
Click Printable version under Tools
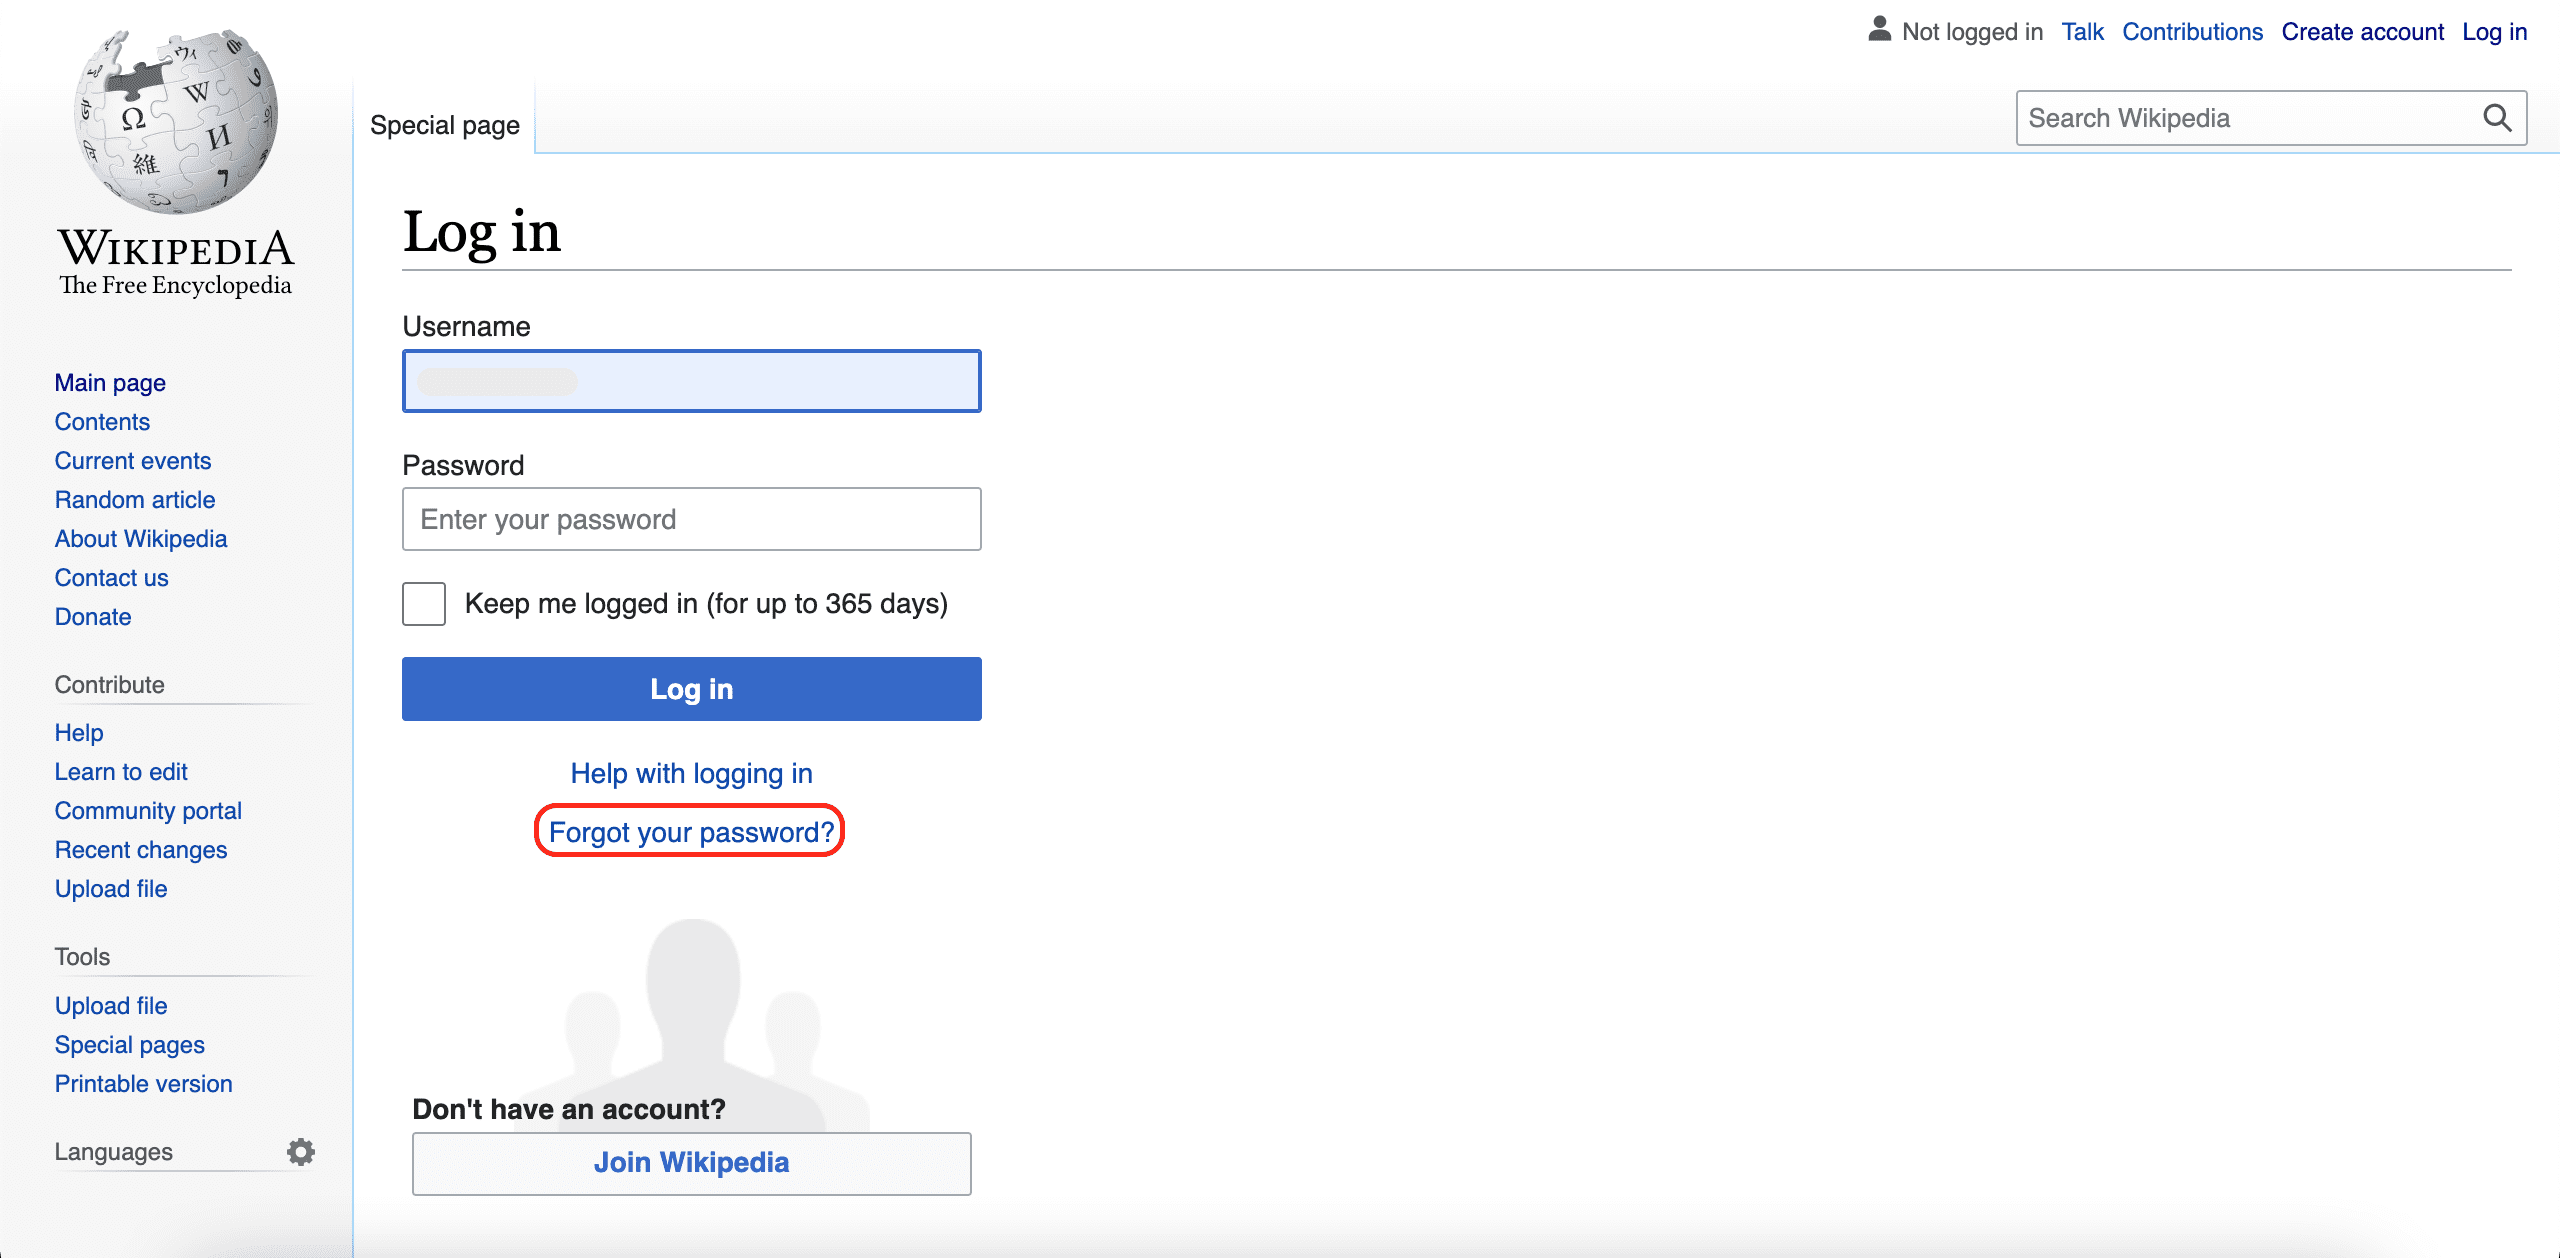[x=143, y=1084]
